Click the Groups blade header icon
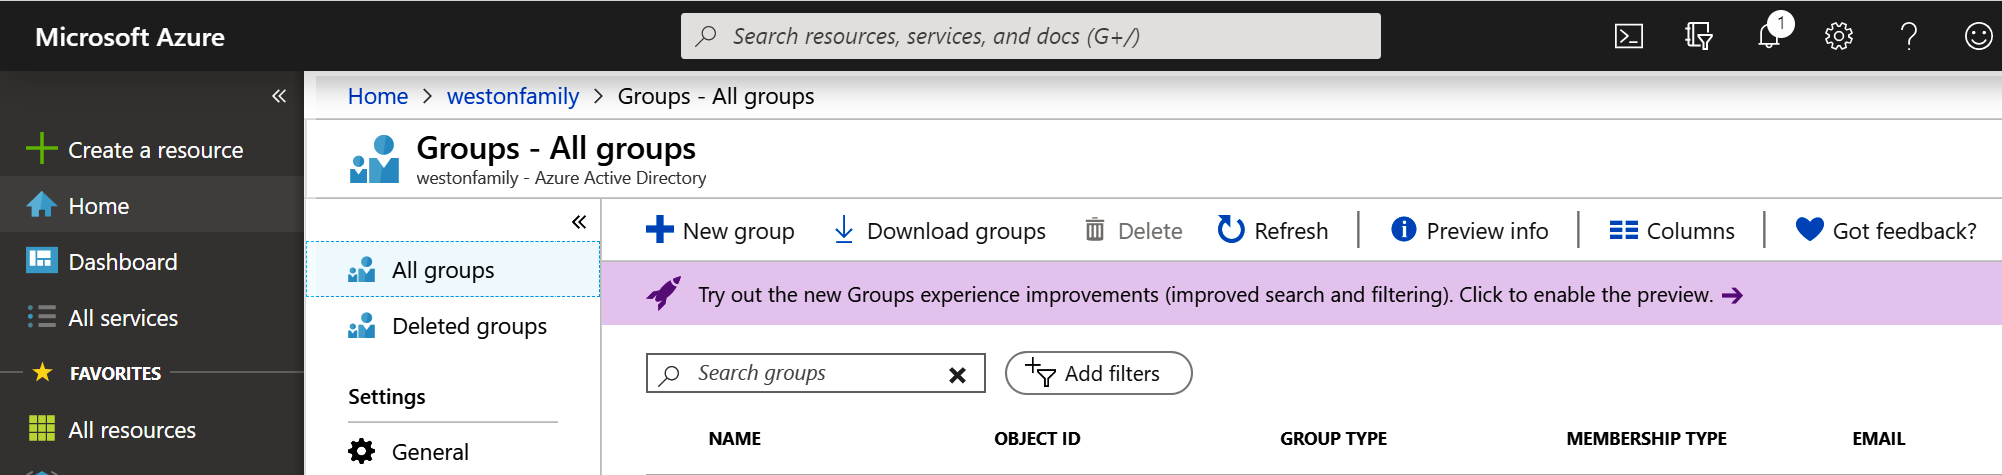This screenshot has height=475, width=2002. (374, 160)
